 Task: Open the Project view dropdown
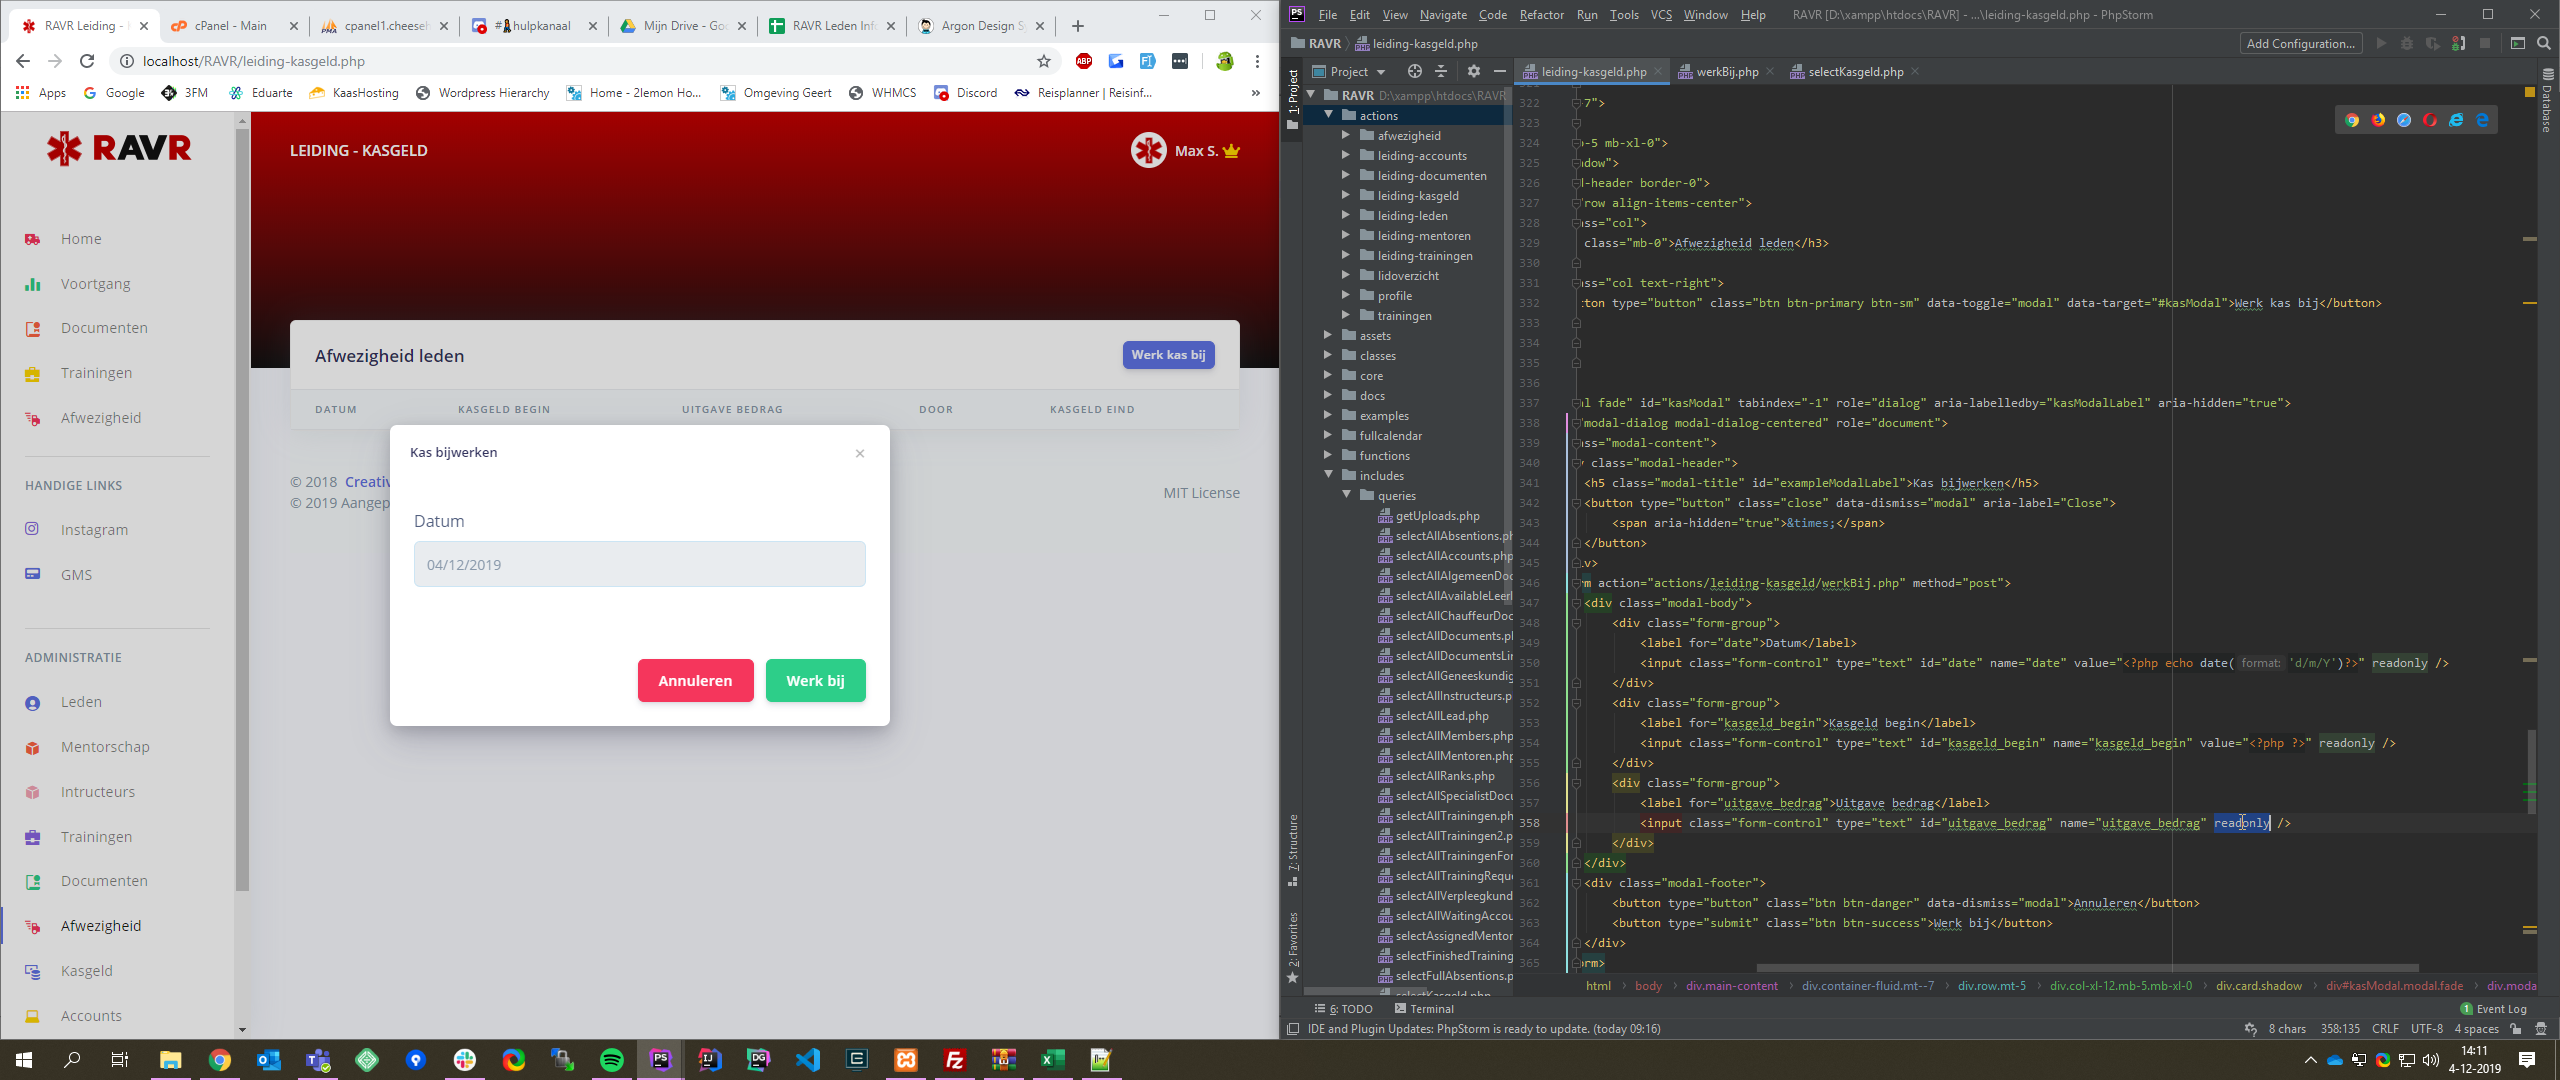[1381, 72]
